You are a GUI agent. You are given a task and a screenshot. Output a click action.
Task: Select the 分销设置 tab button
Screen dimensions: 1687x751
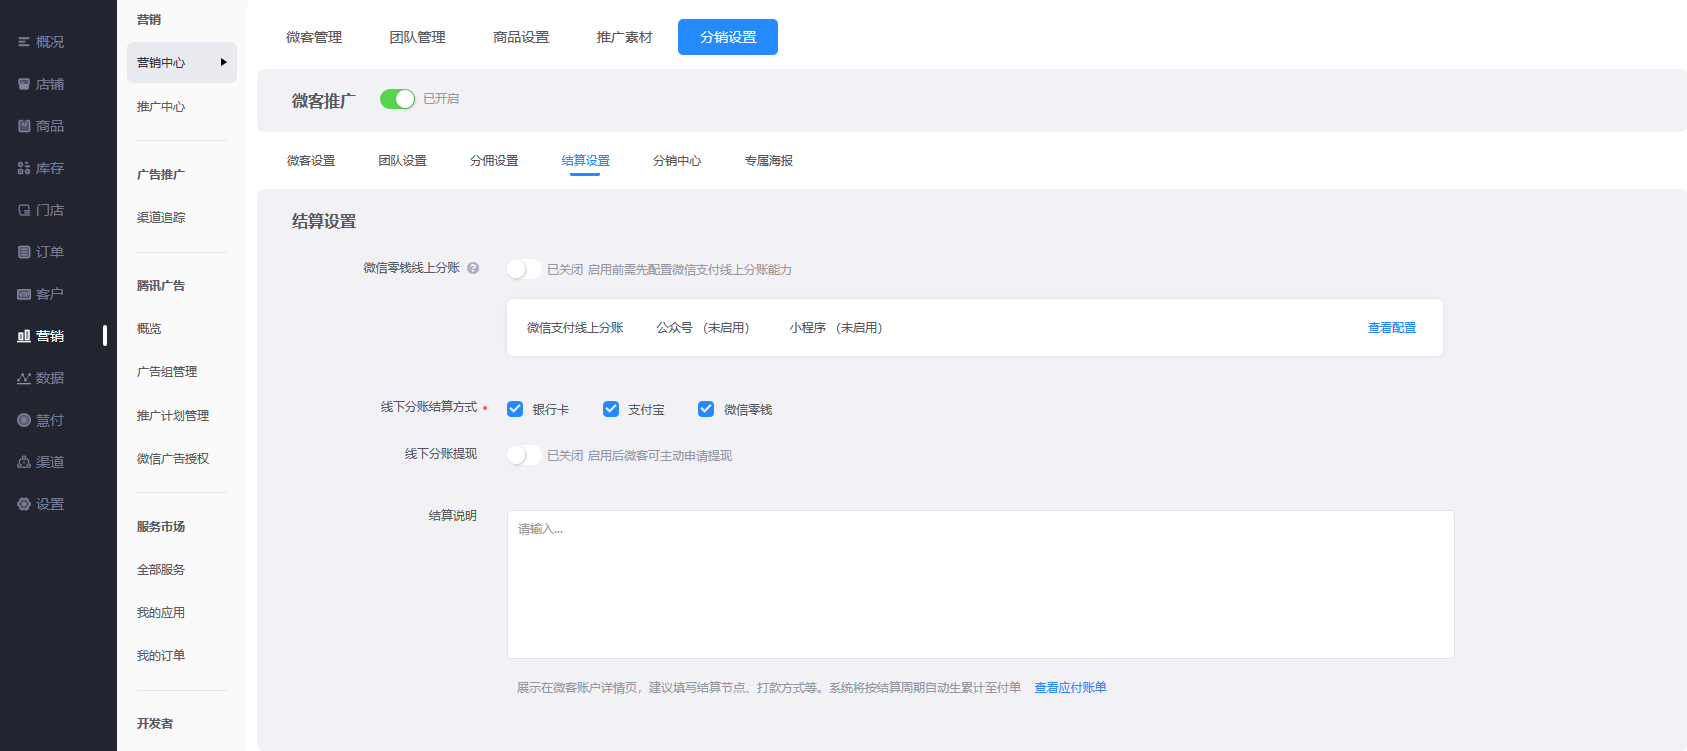point(728,37)
